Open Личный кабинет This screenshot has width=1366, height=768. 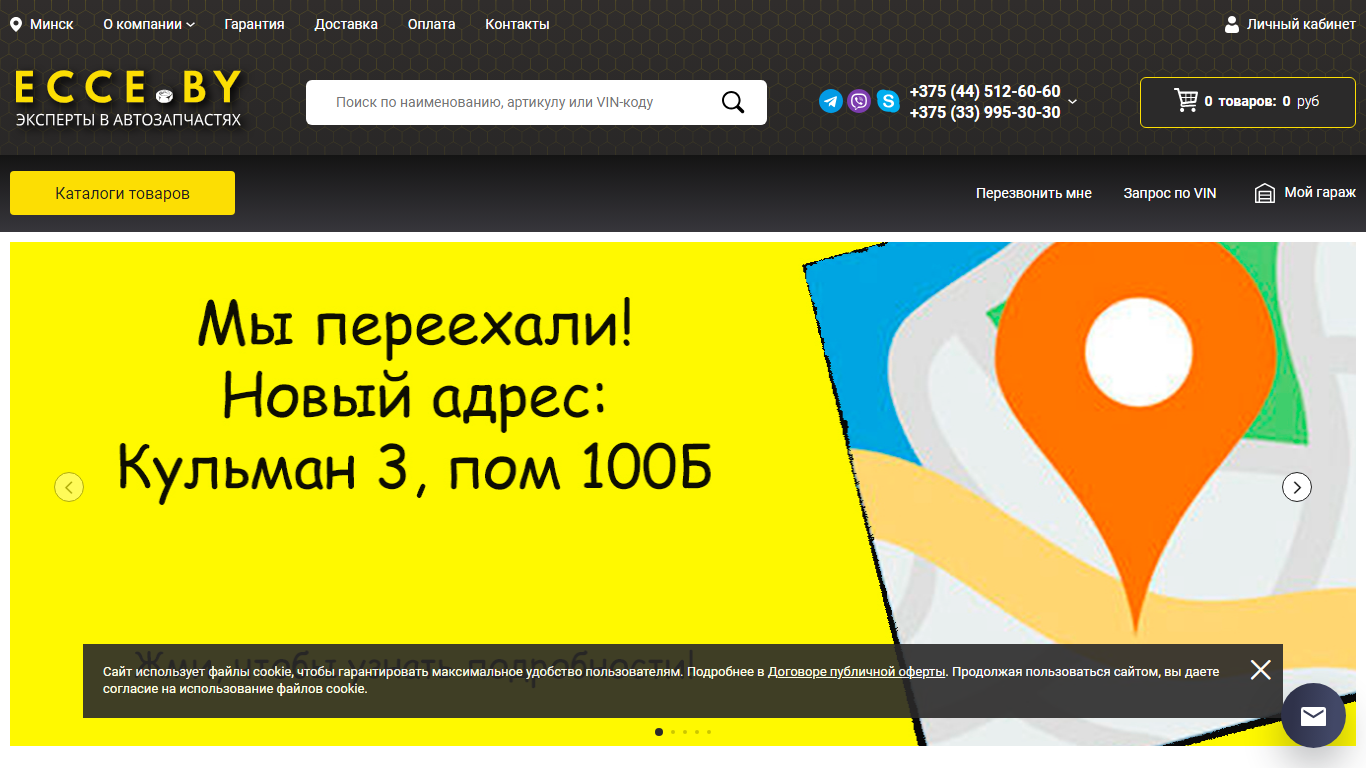tap(1301, 24)
